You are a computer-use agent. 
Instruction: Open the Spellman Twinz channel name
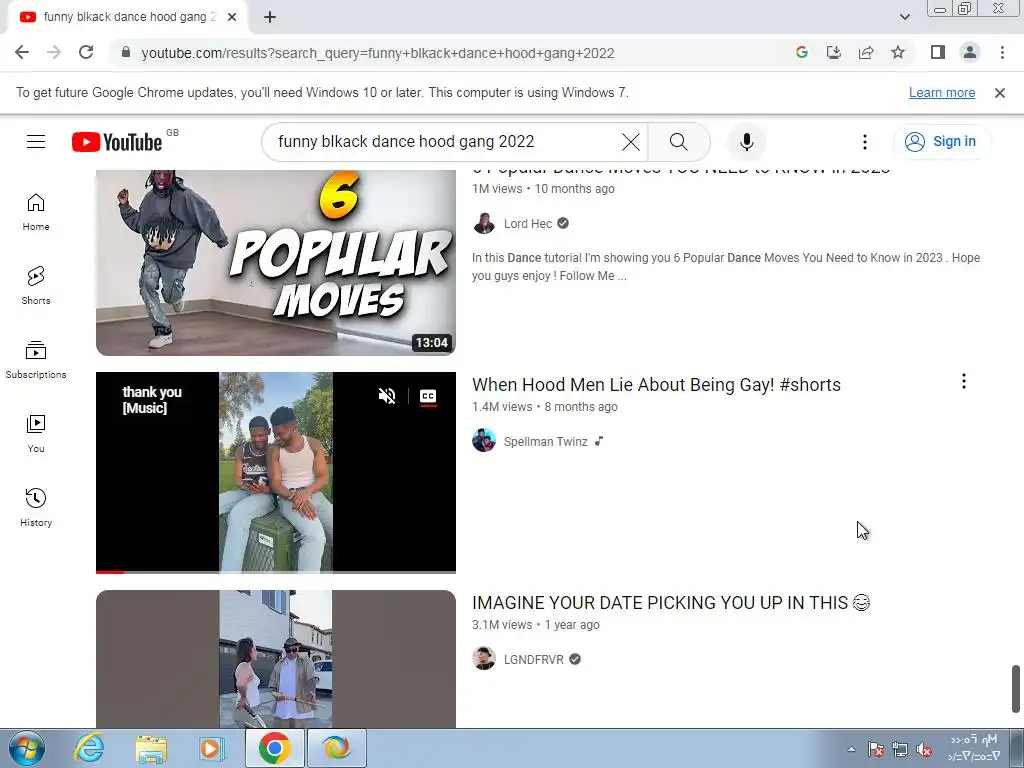pos(545,441)
